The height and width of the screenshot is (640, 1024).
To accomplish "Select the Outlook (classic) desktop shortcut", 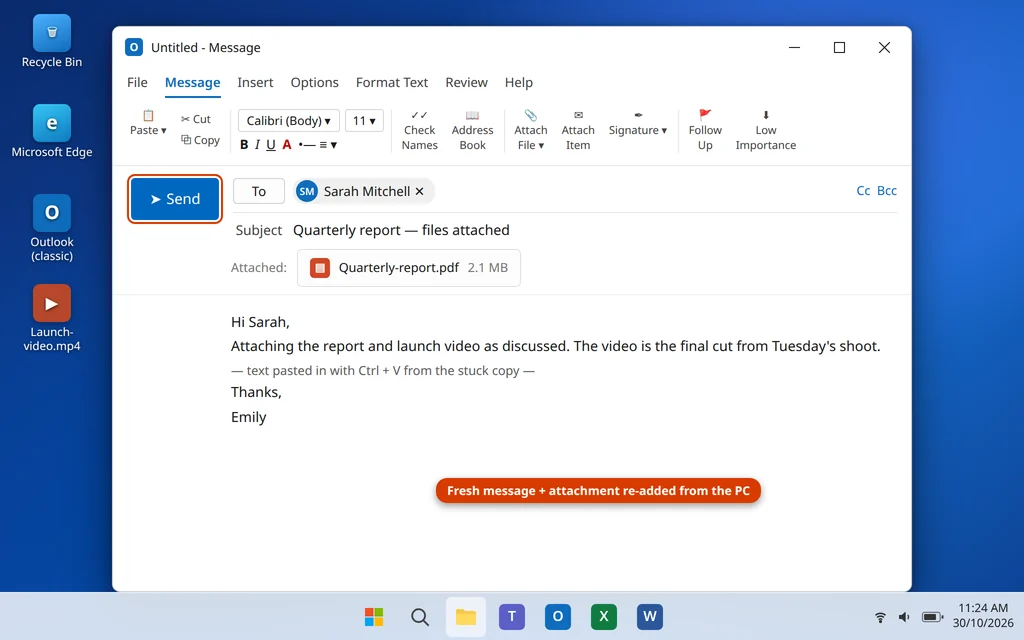I will [x=52, y=229].
